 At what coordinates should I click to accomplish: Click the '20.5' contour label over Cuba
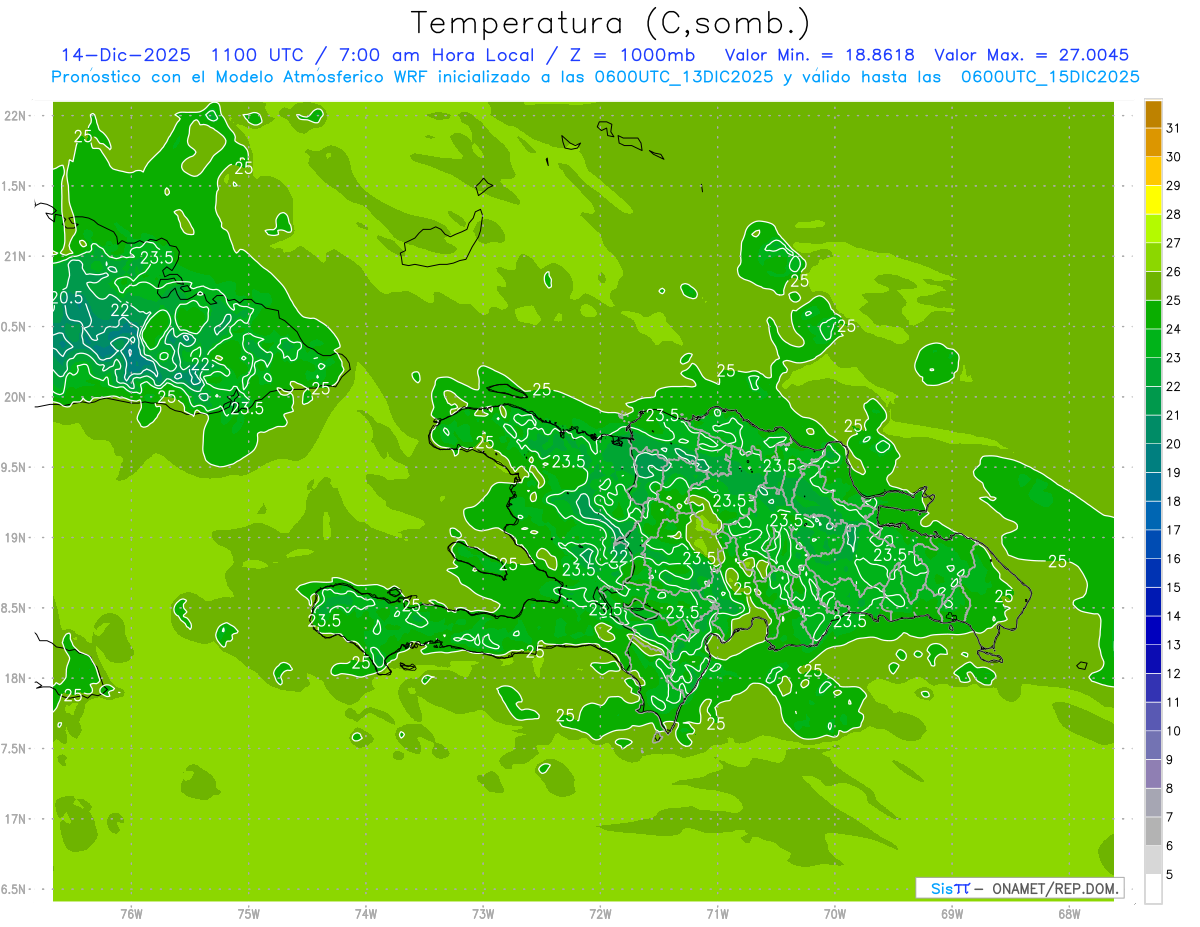67,297
